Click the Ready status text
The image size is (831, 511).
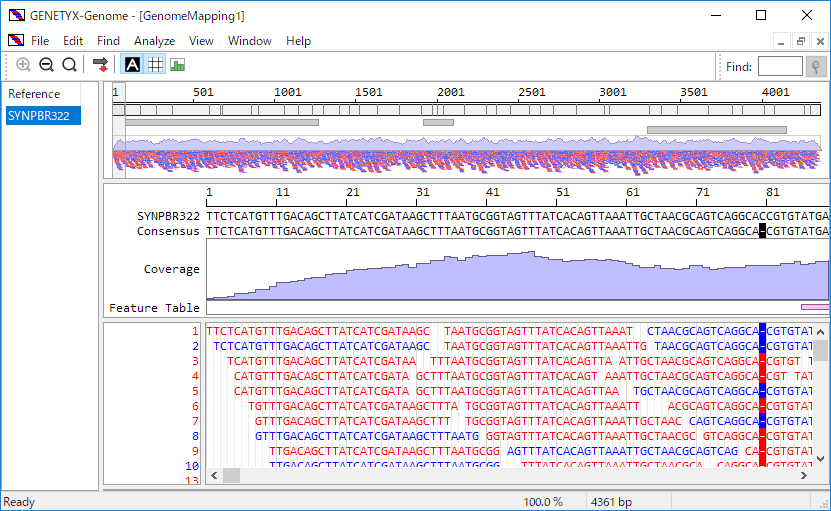(x=19, y=502)
